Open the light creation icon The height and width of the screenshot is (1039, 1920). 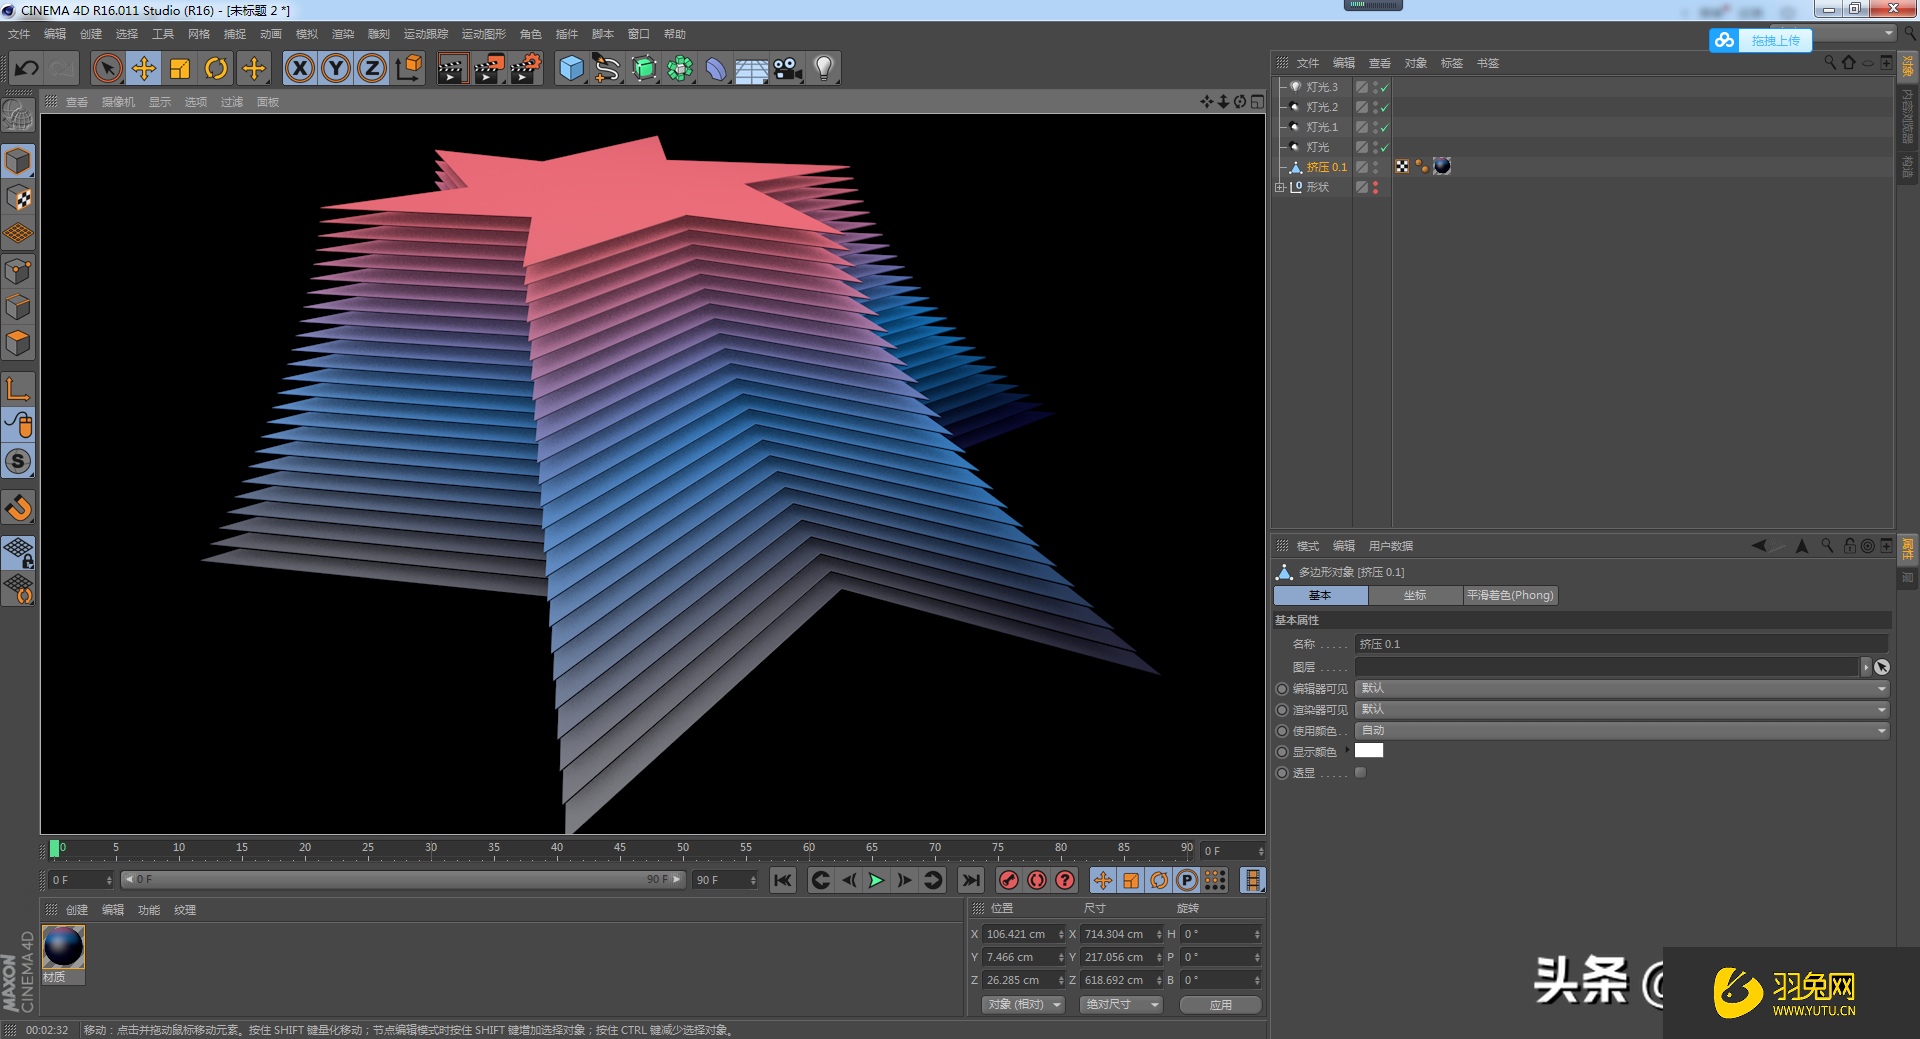(822, 68)
